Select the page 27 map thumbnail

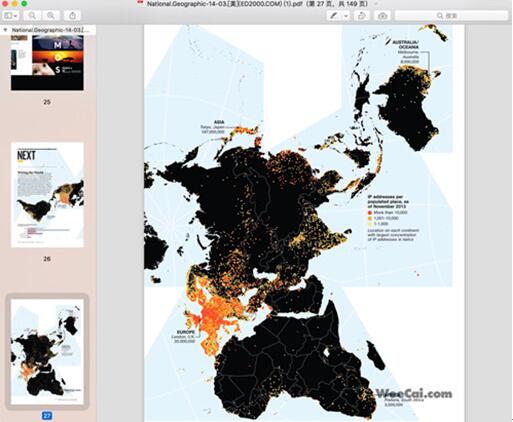tap(47, 351)
